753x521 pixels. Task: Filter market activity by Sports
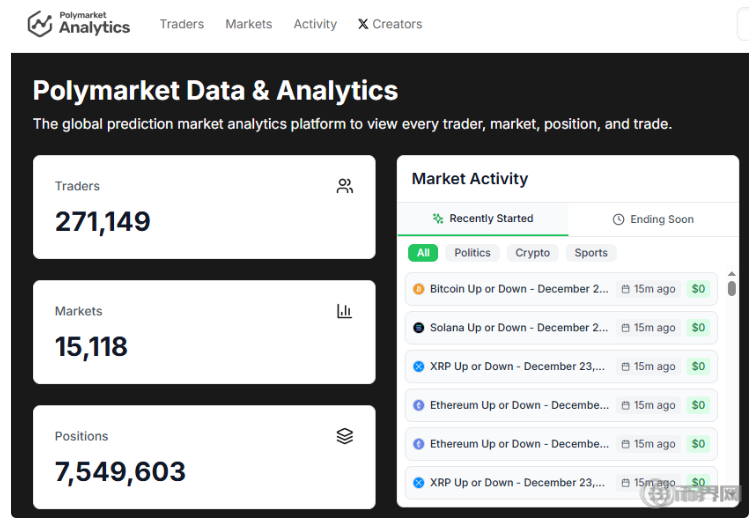click(591, 253)
